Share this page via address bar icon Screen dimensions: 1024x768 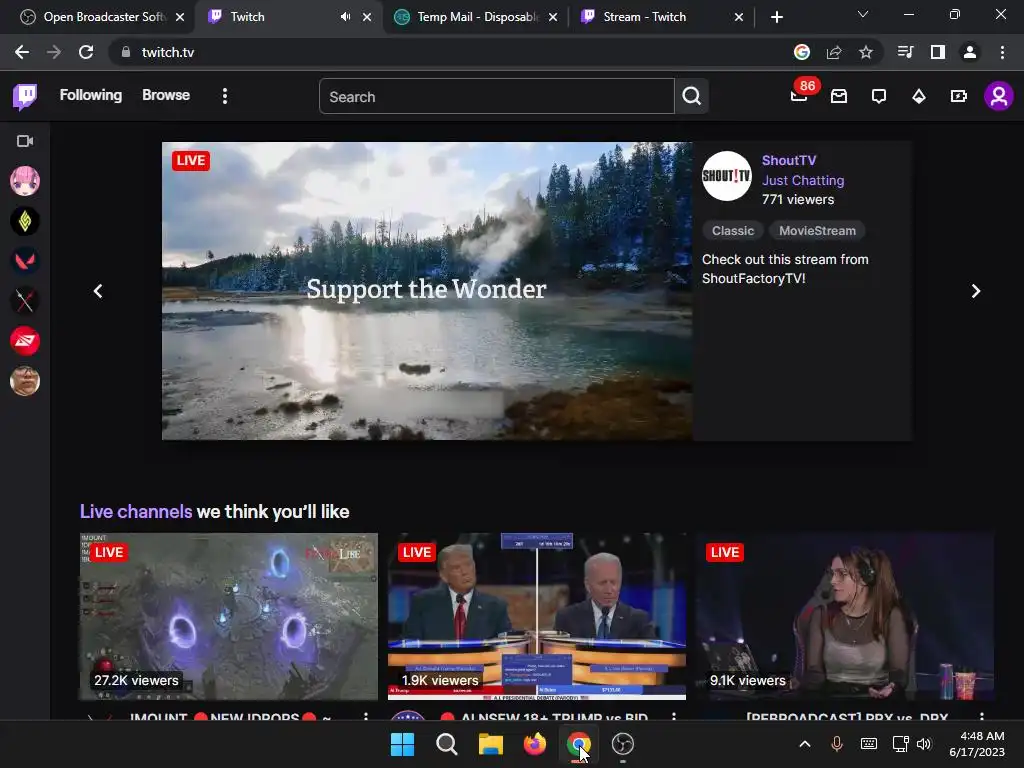click(x=834, y=52)
